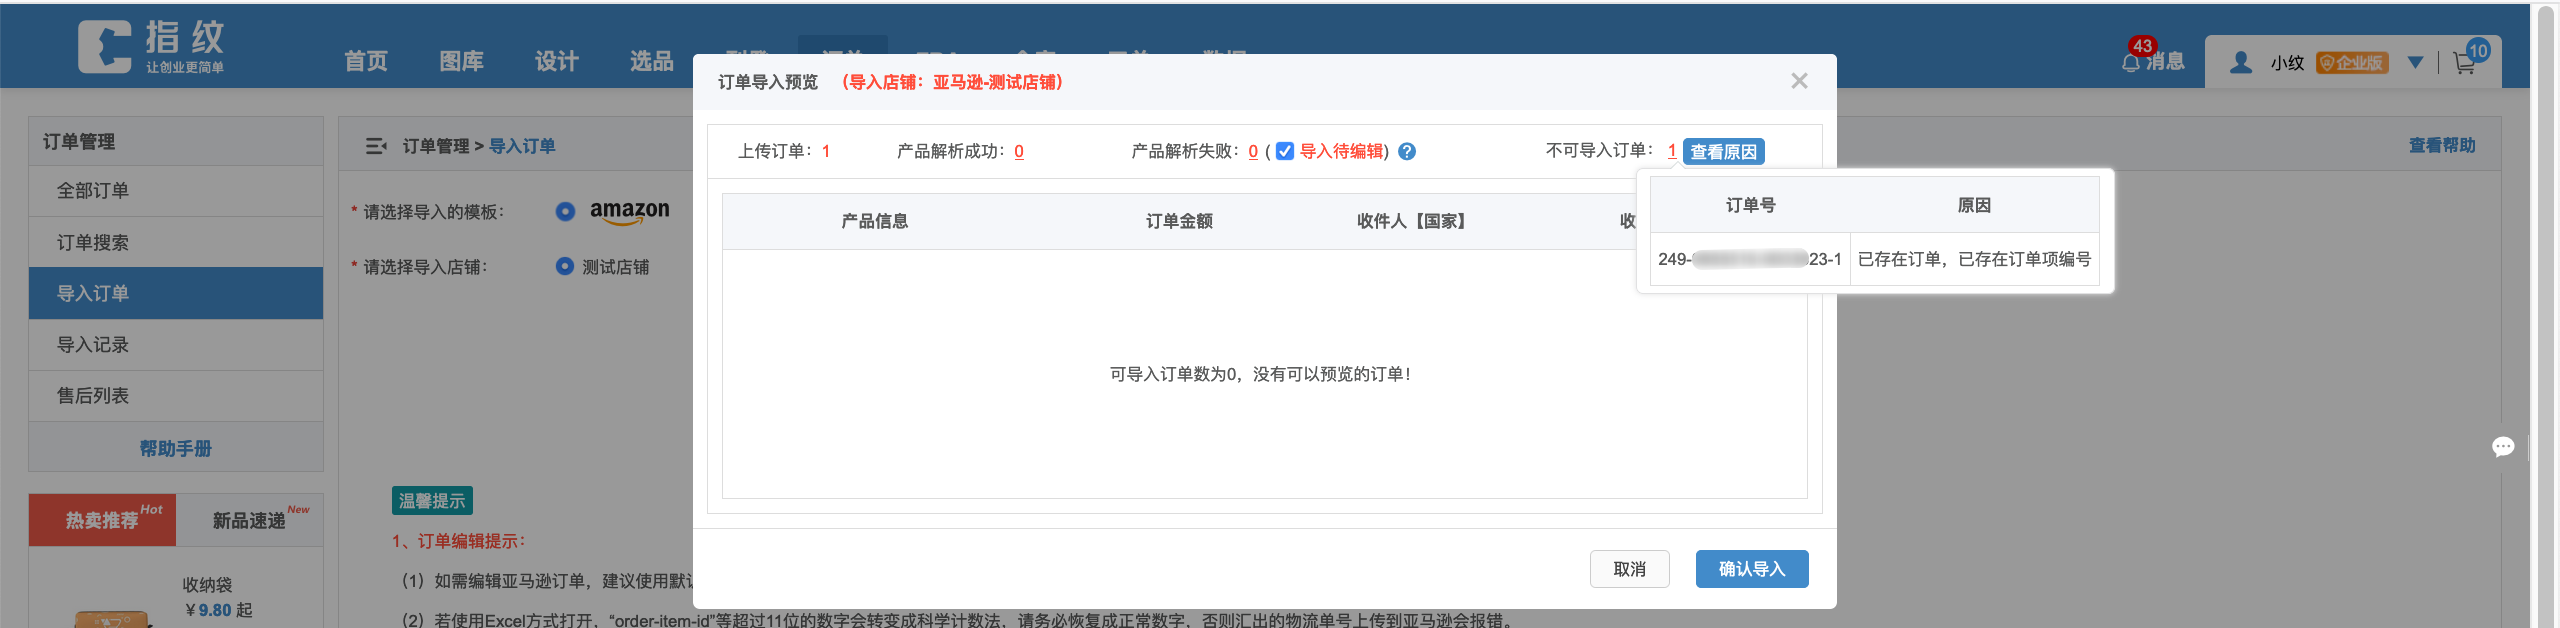
Task: Open the 查看帮助 link
Action: coord(2441,146)
